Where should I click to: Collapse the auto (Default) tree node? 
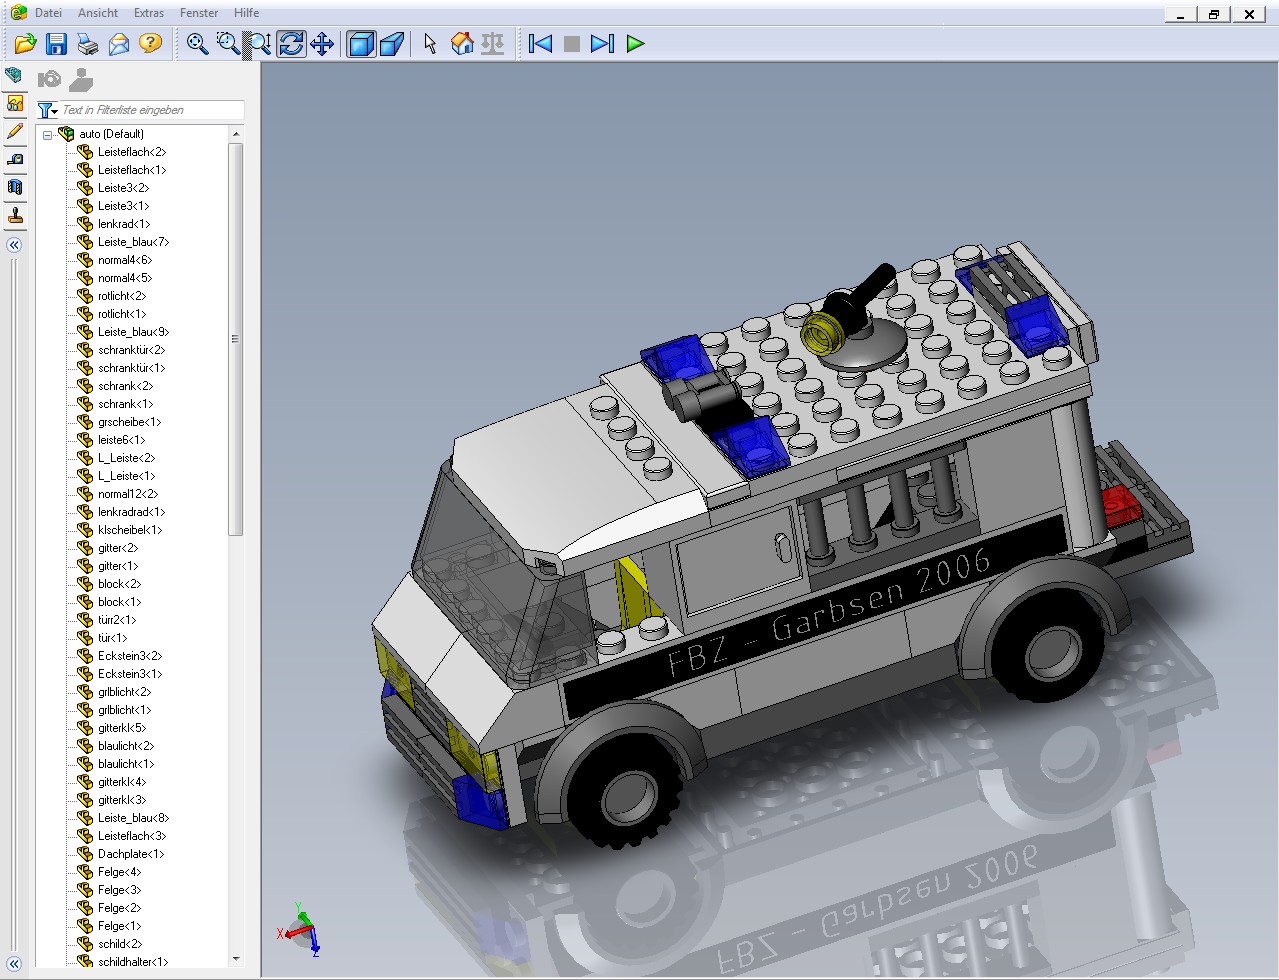(47, 135)
